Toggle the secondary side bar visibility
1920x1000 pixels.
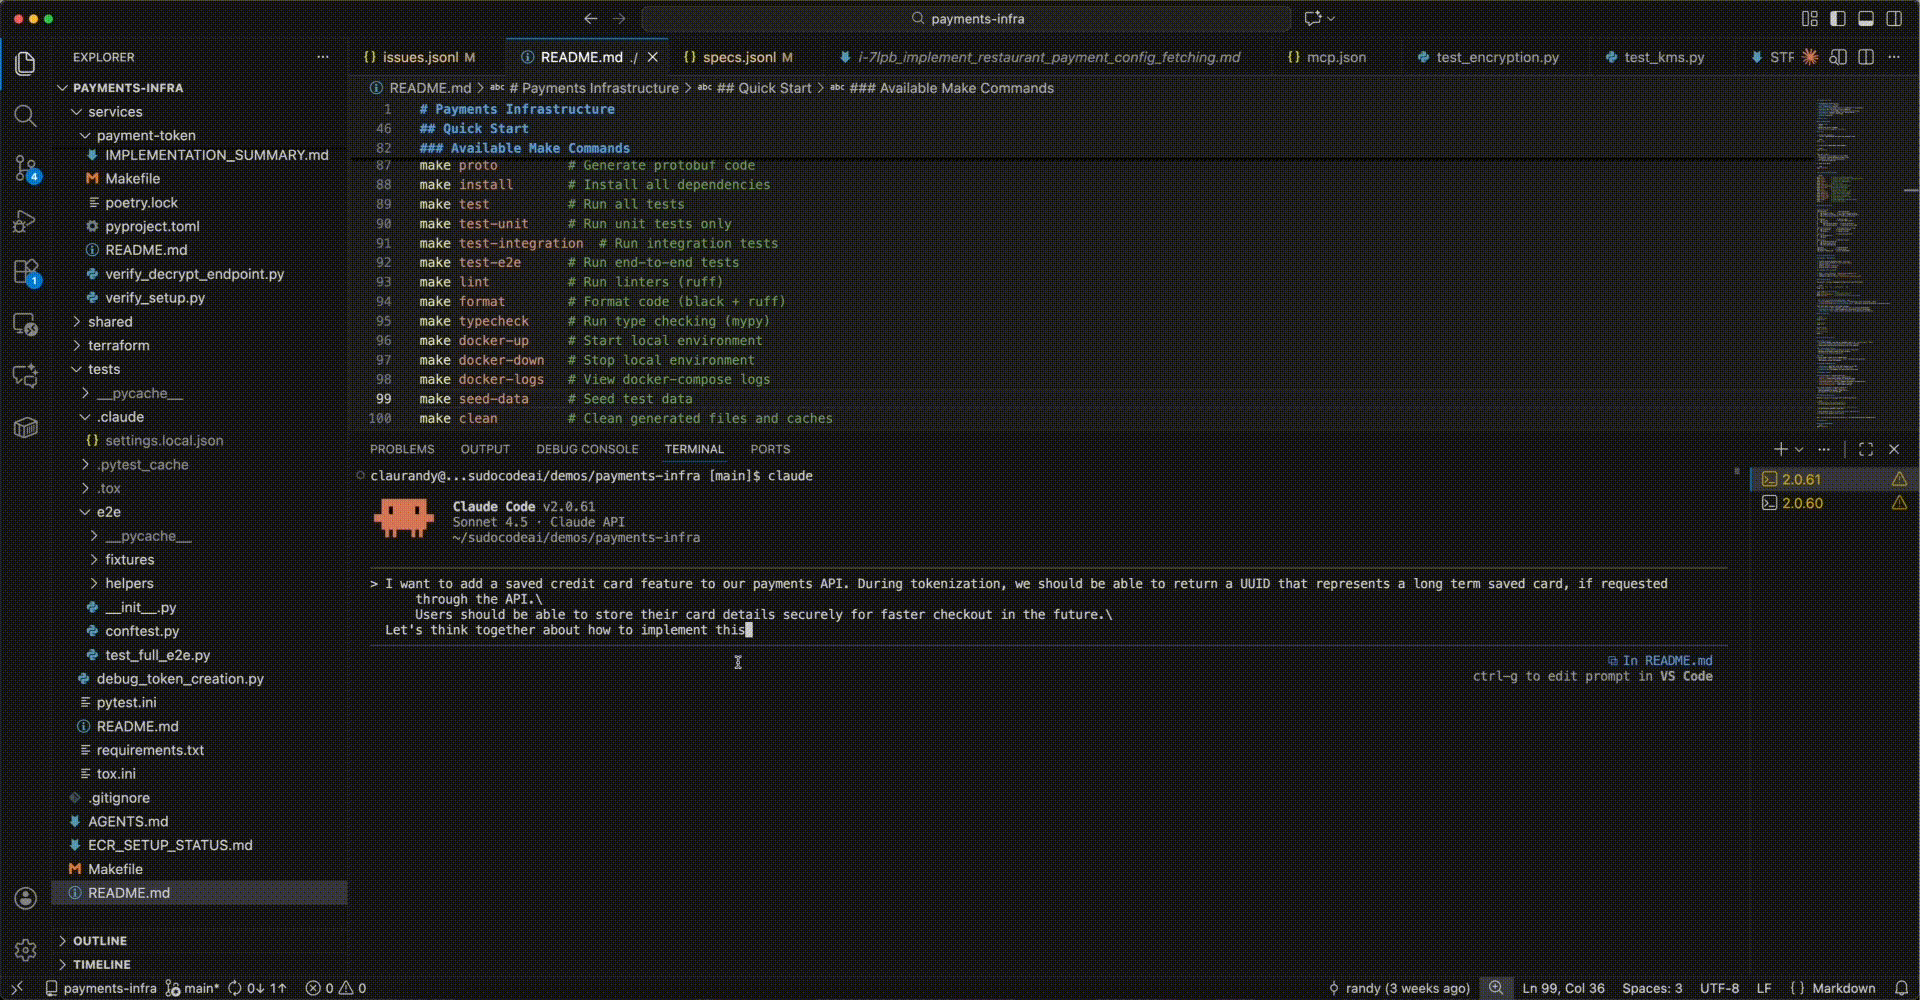click(1894, 18)
